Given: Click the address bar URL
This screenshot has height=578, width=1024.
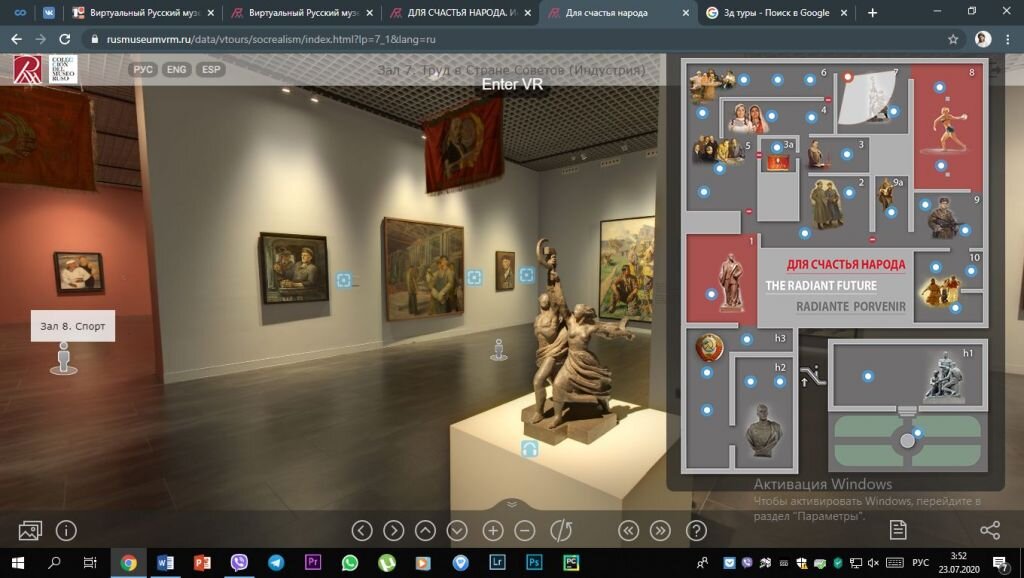Looking at the screenshot, I should (x=271, y=39).
